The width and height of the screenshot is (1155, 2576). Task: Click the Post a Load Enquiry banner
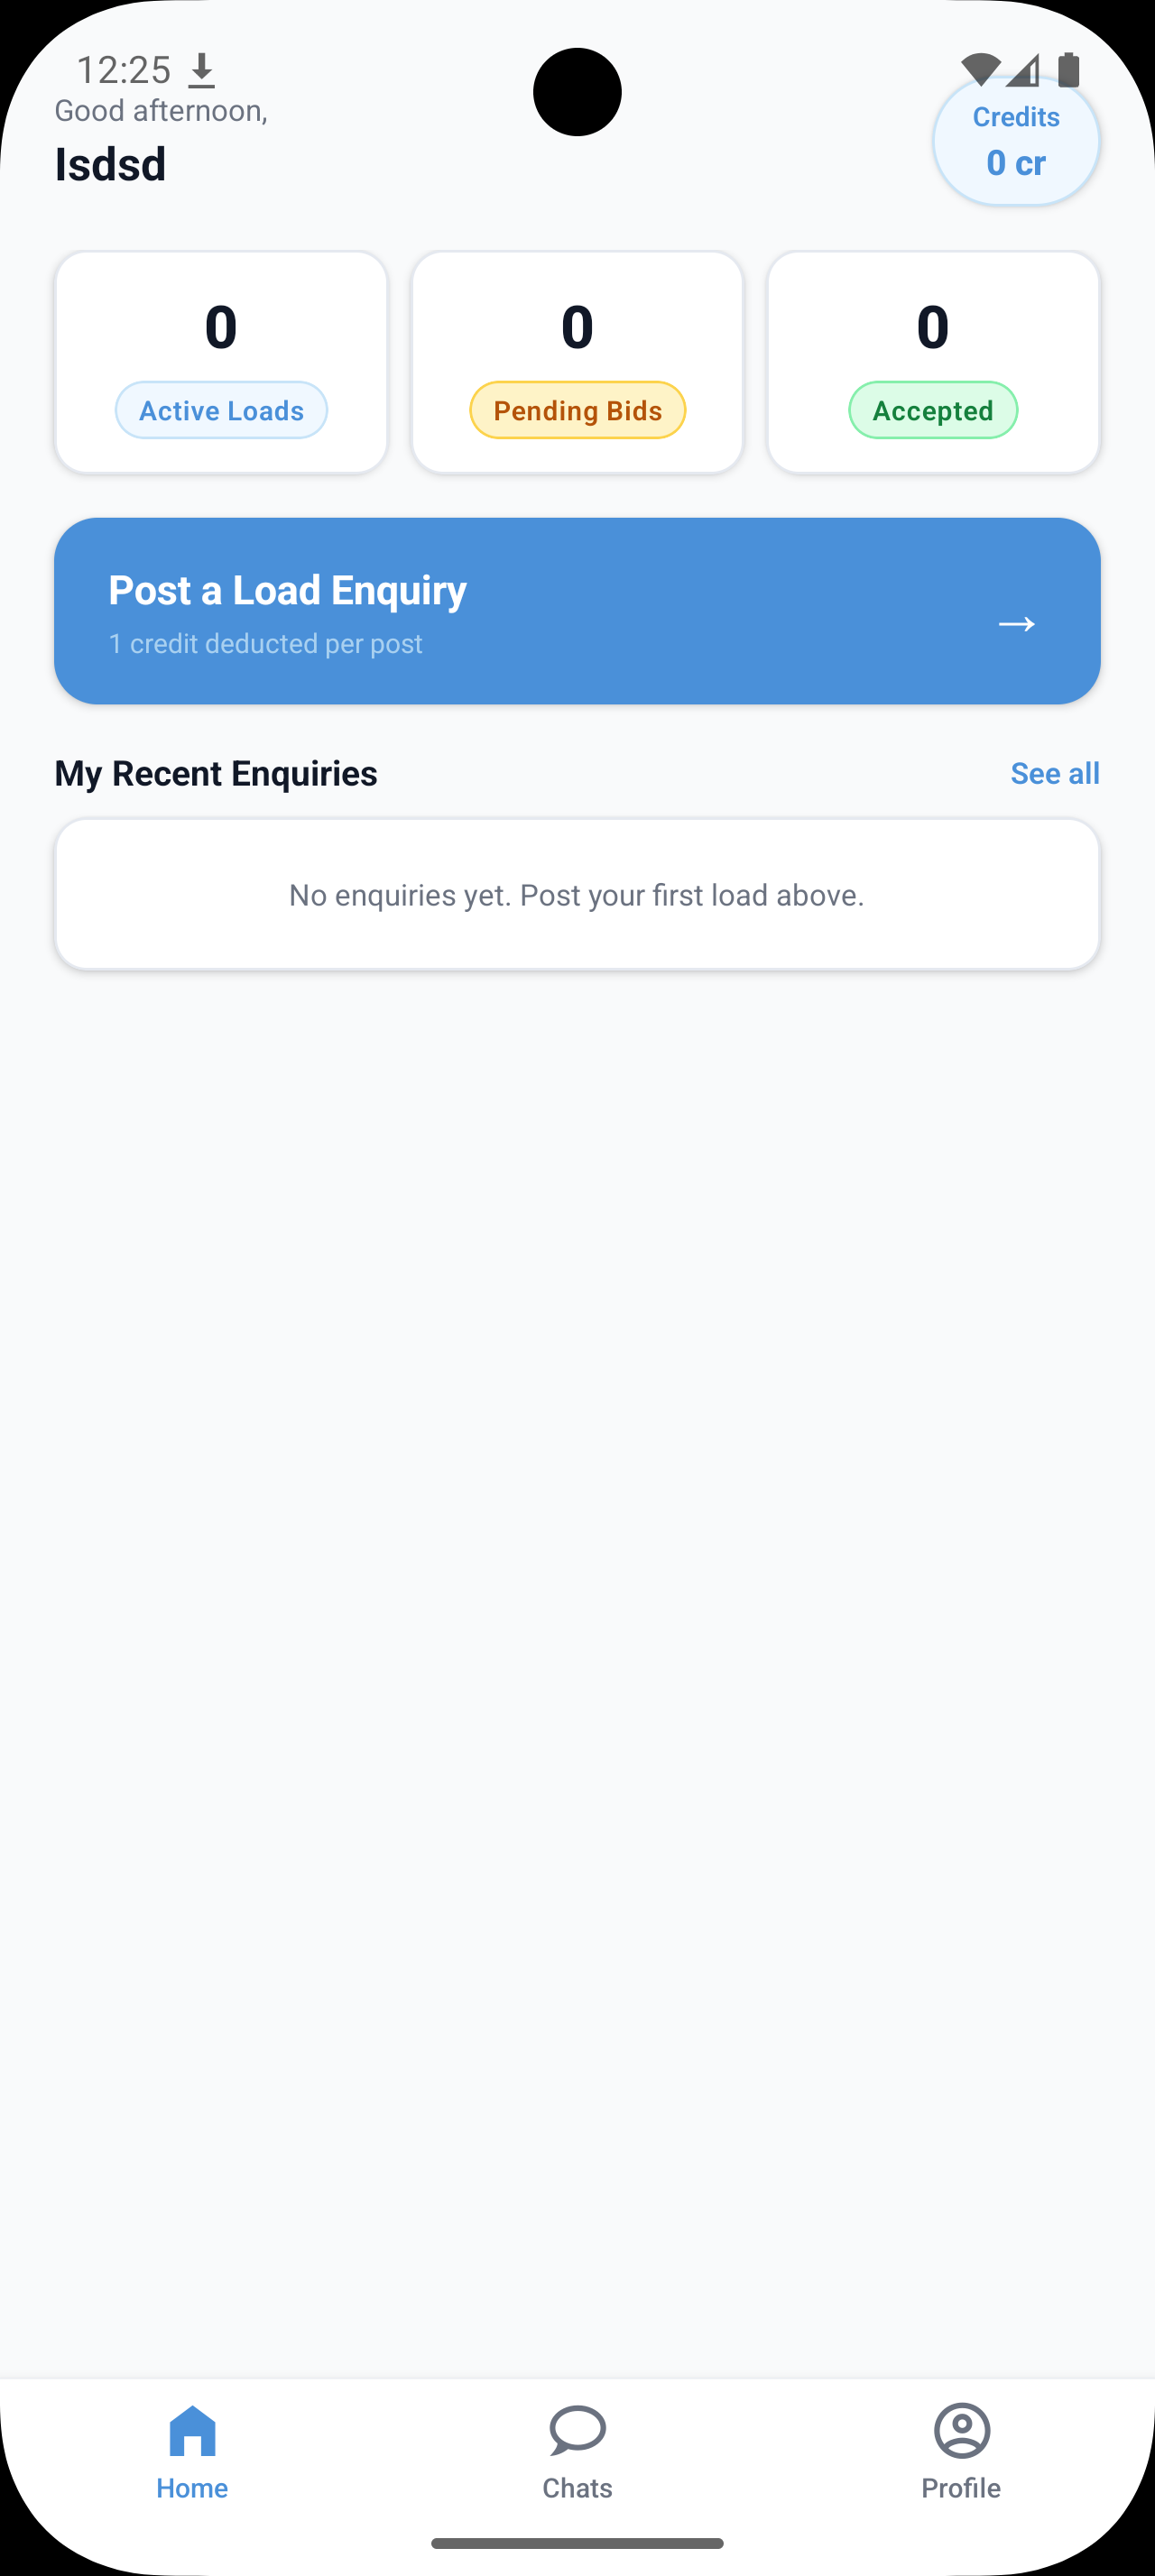[x=577, y=611]
